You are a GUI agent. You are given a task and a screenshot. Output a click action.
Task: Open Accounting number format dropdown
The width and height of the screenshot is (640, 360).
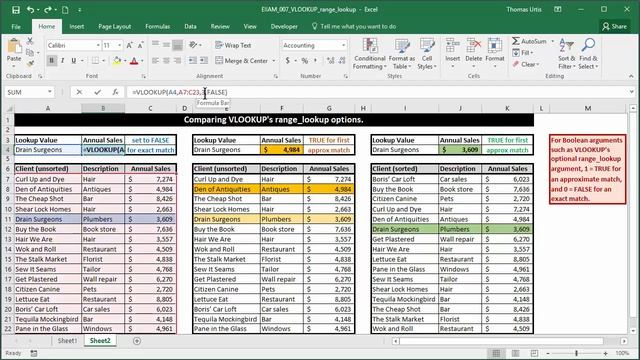344,45
